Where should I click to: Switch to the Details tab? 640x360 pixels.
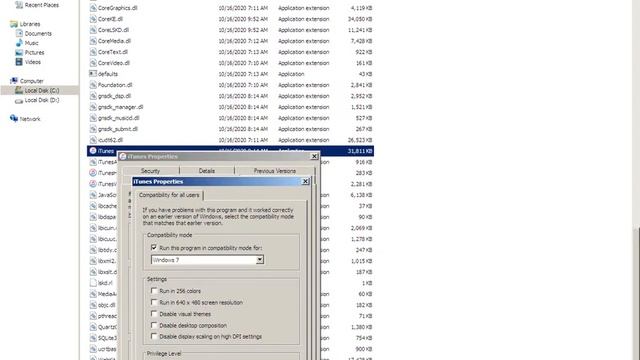tap(207, 171)
